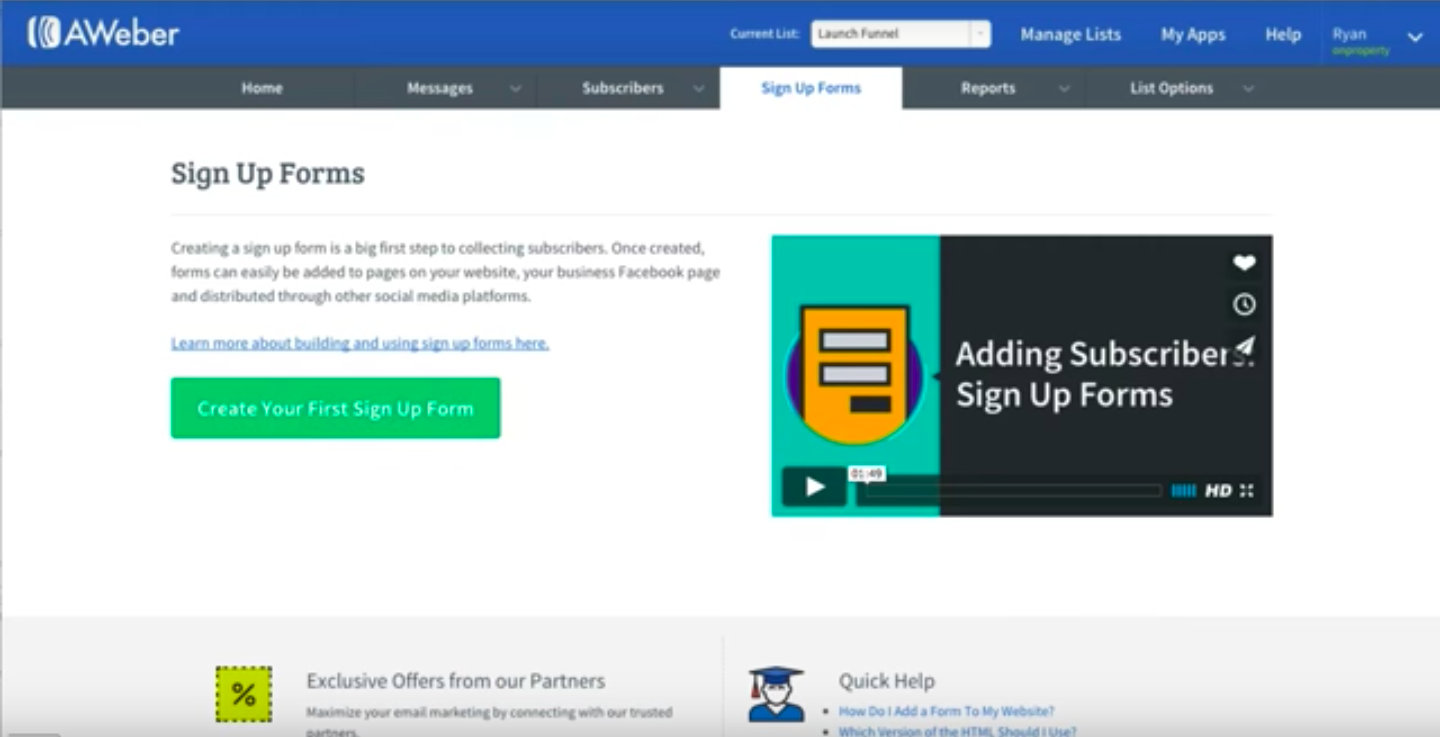Open the Current List dropdown
This screenshot has height=737, width=1440.
coord(901,33)
